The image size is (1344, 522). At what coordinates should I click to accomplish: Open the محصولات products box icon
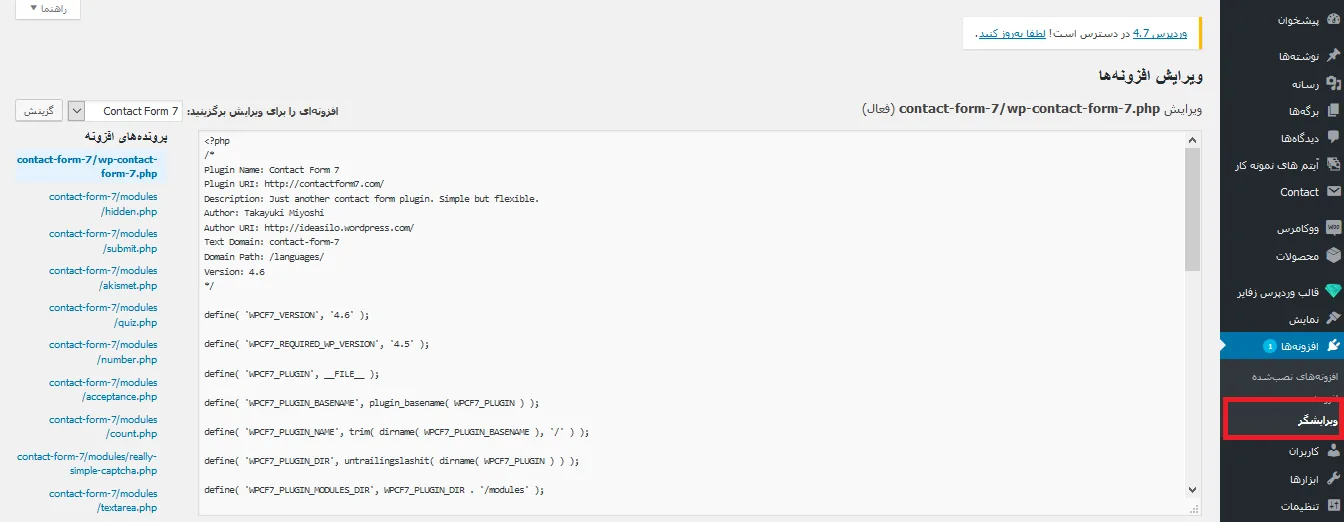tap(1333, 256)
